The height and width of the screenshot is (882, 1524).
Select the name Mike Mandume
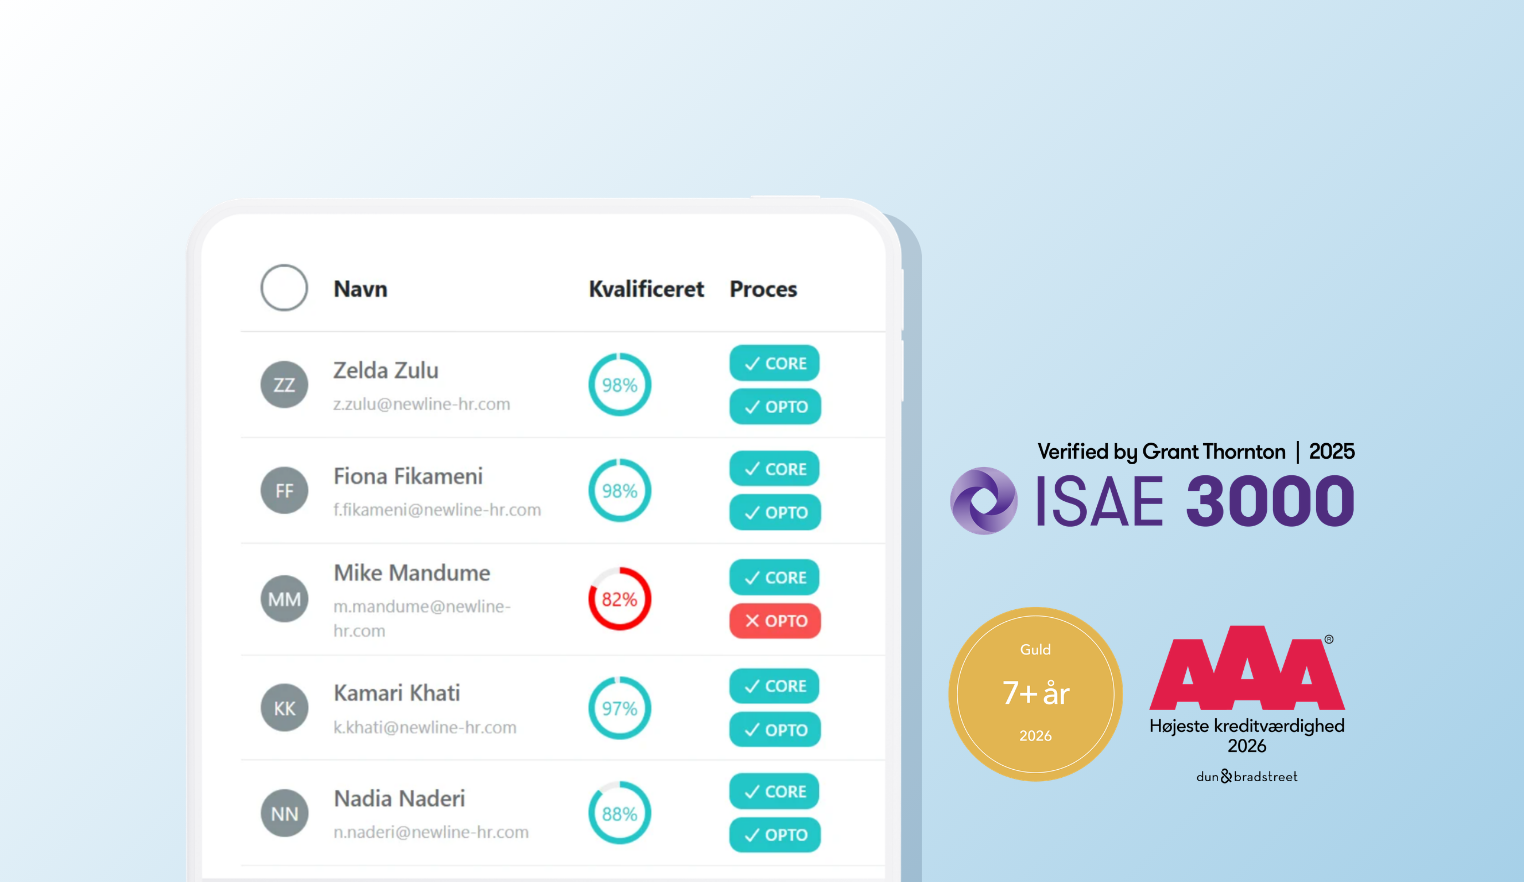pyautogui.click(x=412, y=573)
